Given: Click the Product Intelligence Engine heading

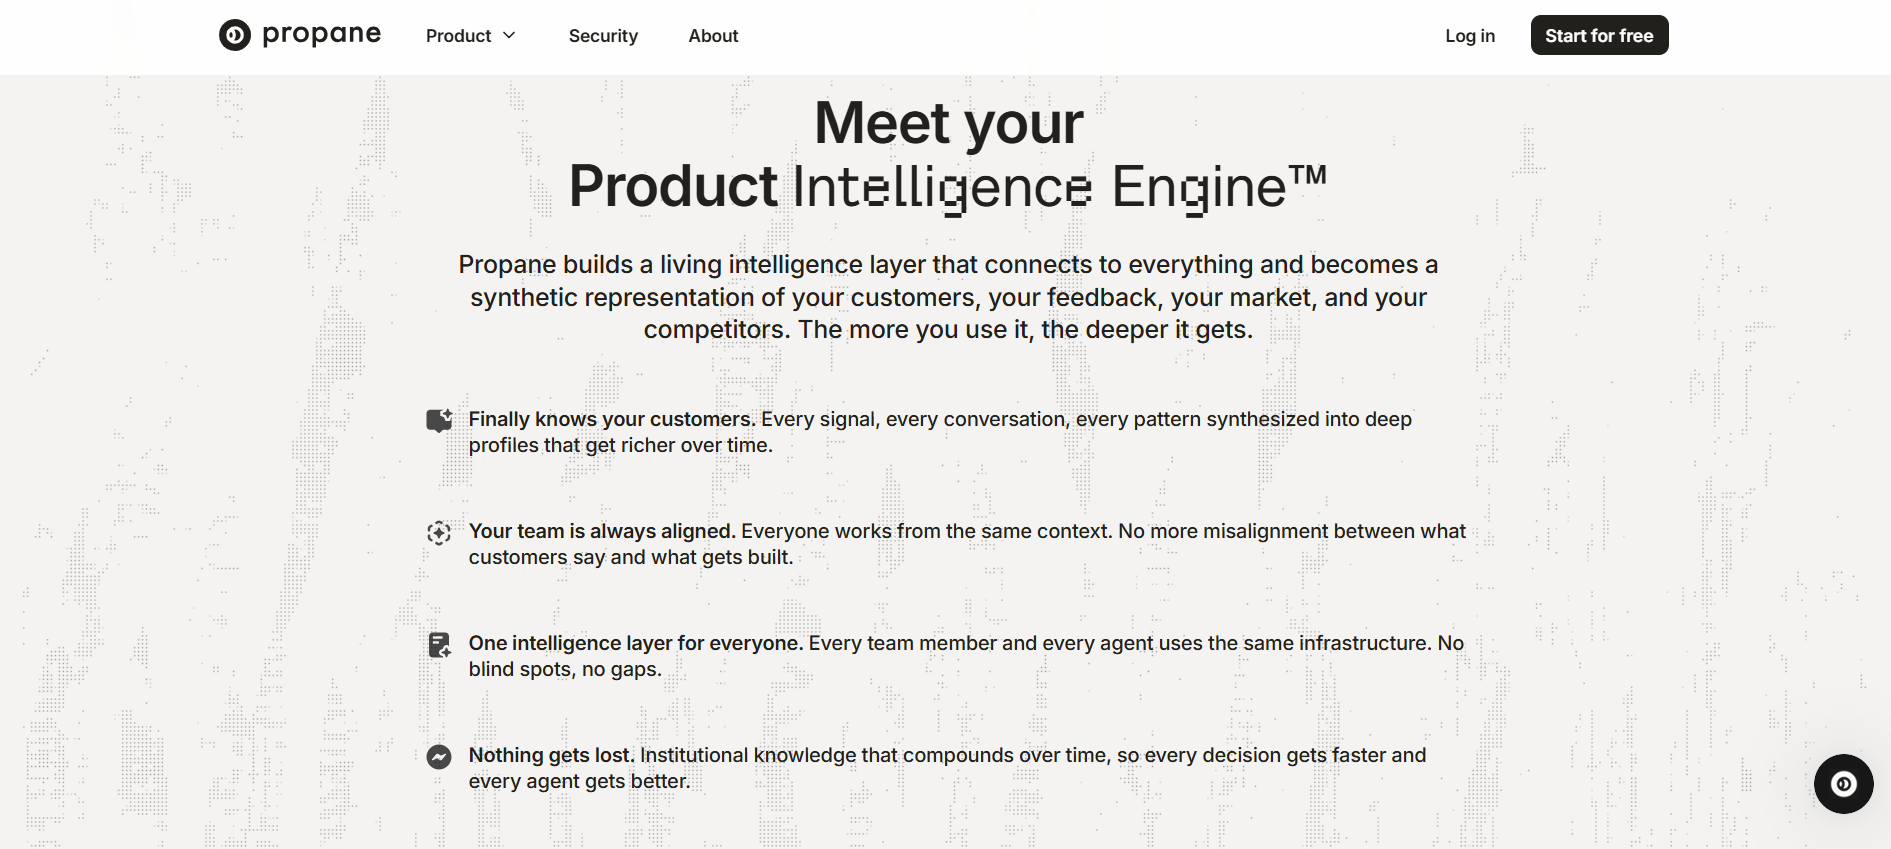Looking at the screenshot, I should [x=947, y=187].
